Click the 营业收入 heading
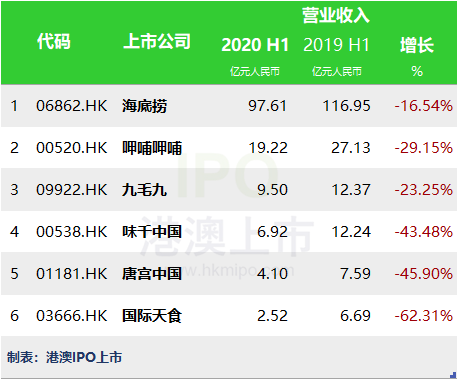457x389 pixels. tap(336, 16)
